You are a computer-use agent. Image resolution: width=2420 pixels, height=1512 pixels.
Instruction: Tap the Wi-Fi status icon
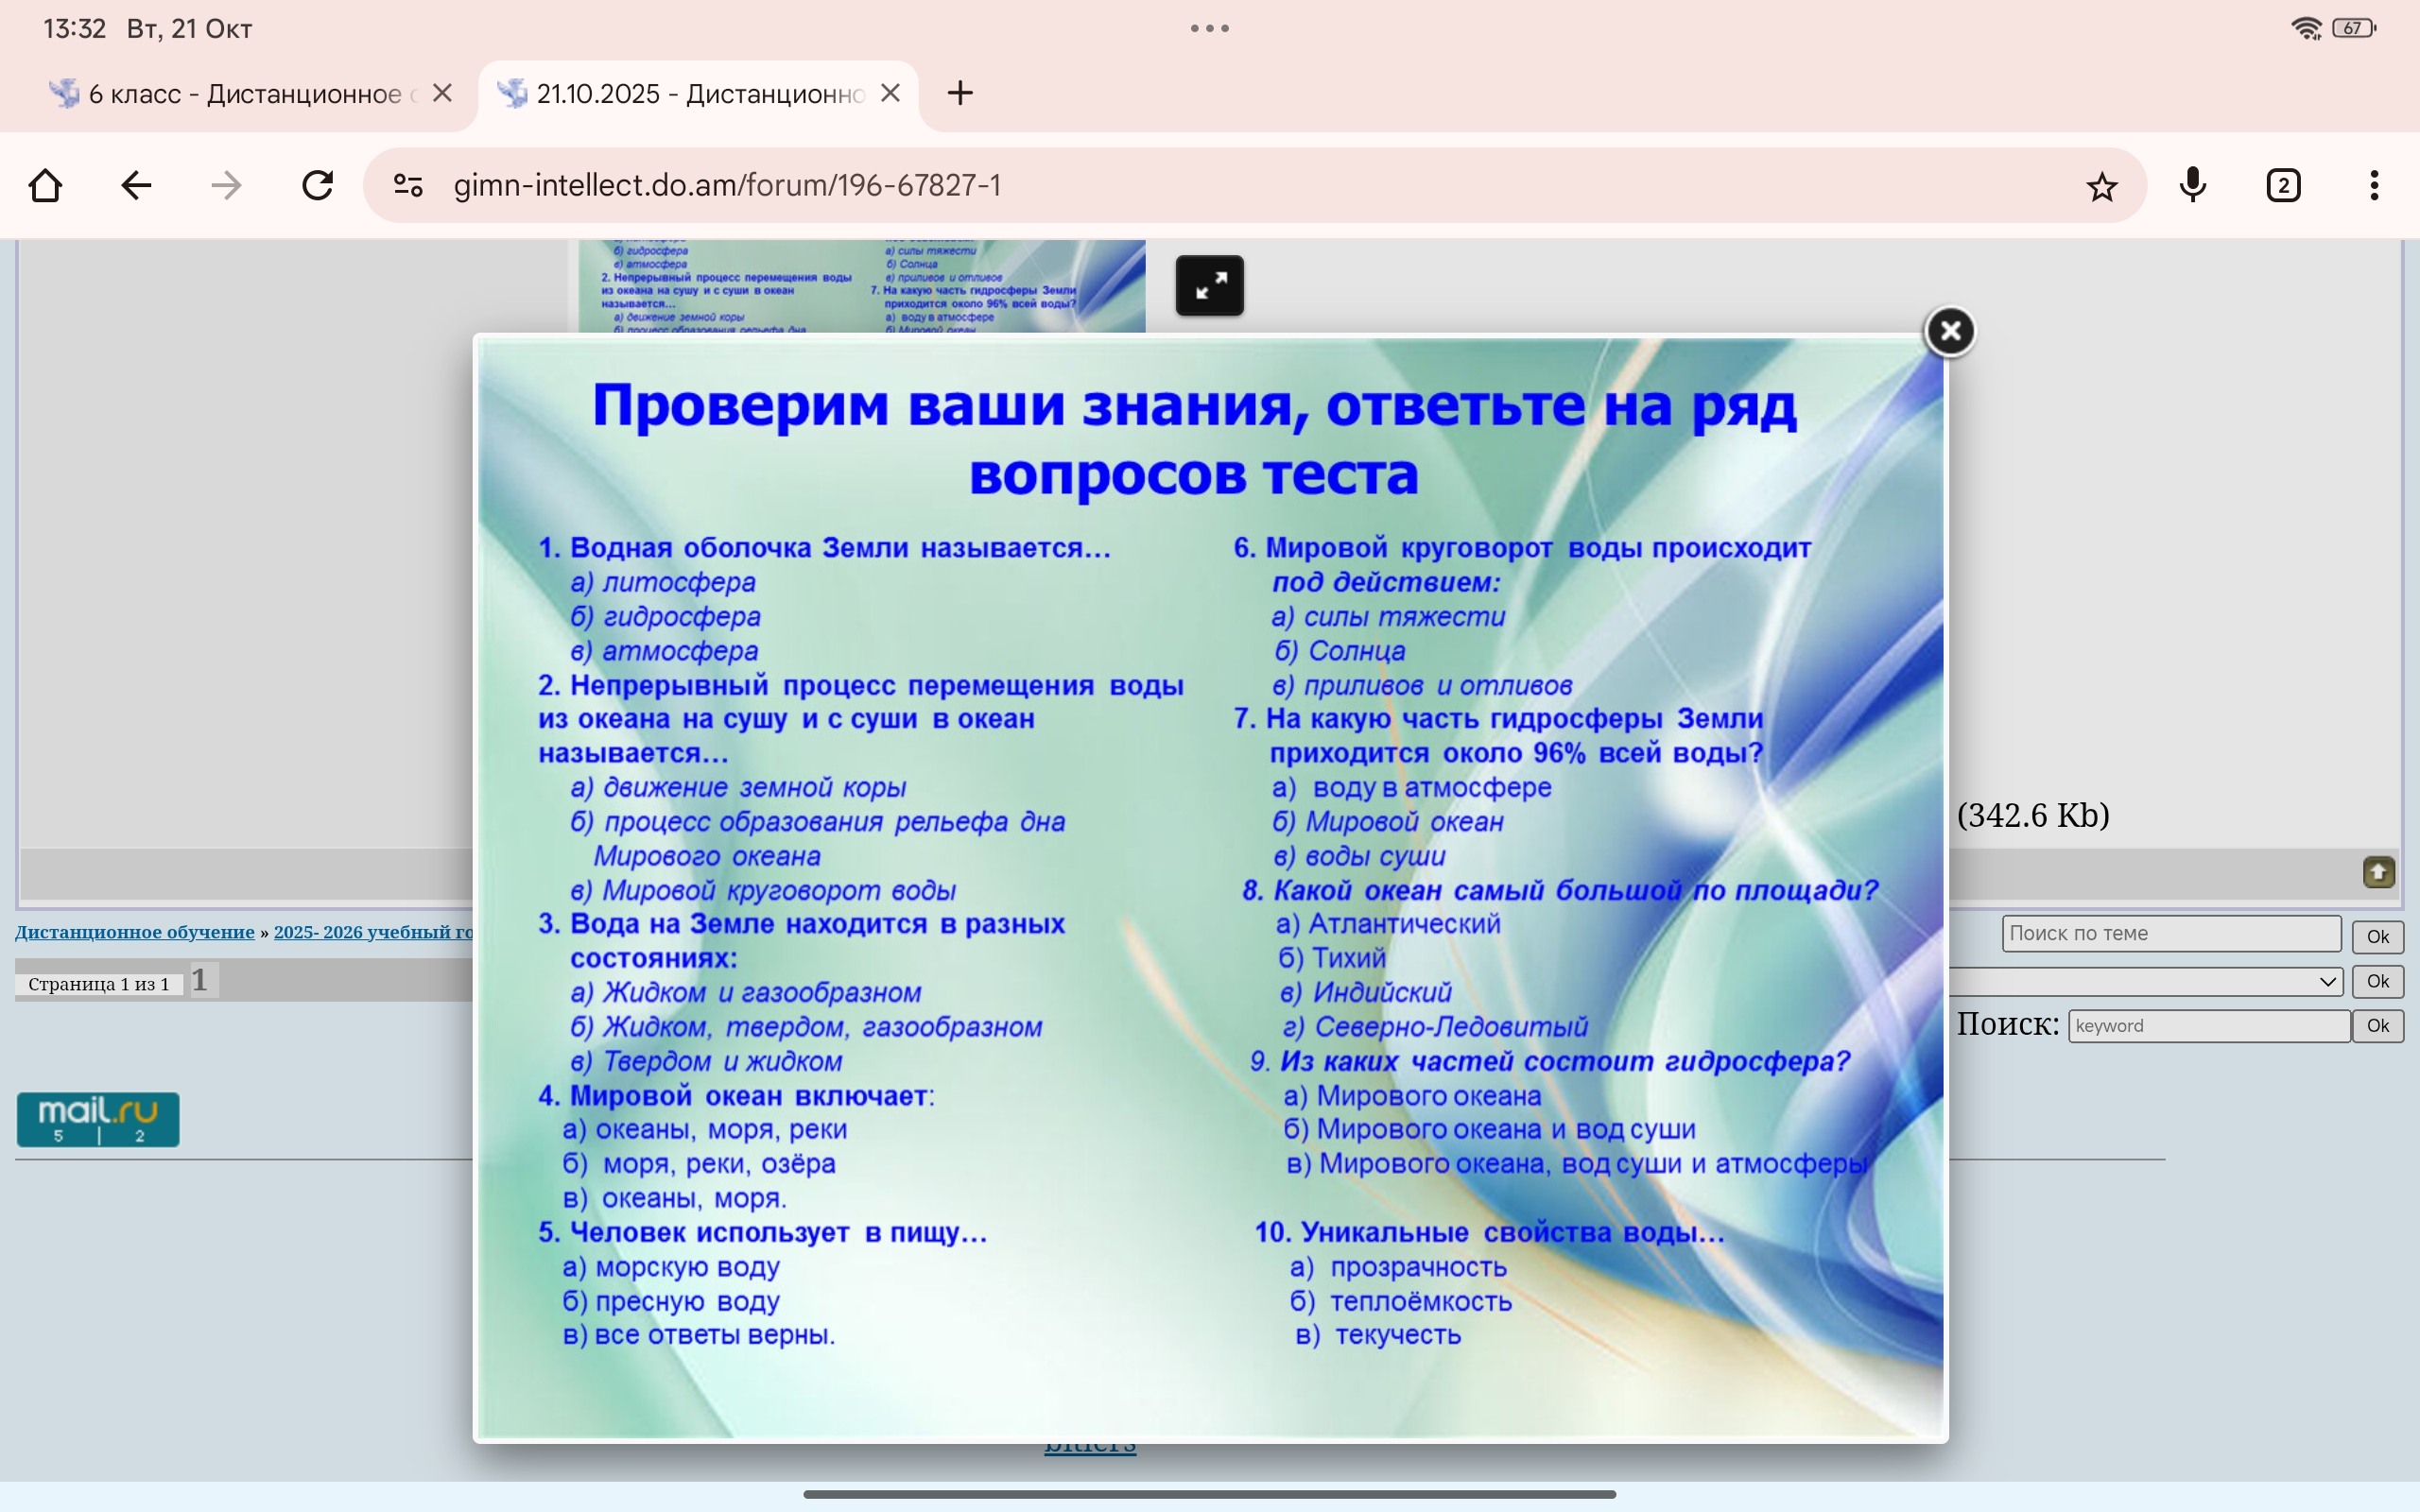coord(2306,28)
